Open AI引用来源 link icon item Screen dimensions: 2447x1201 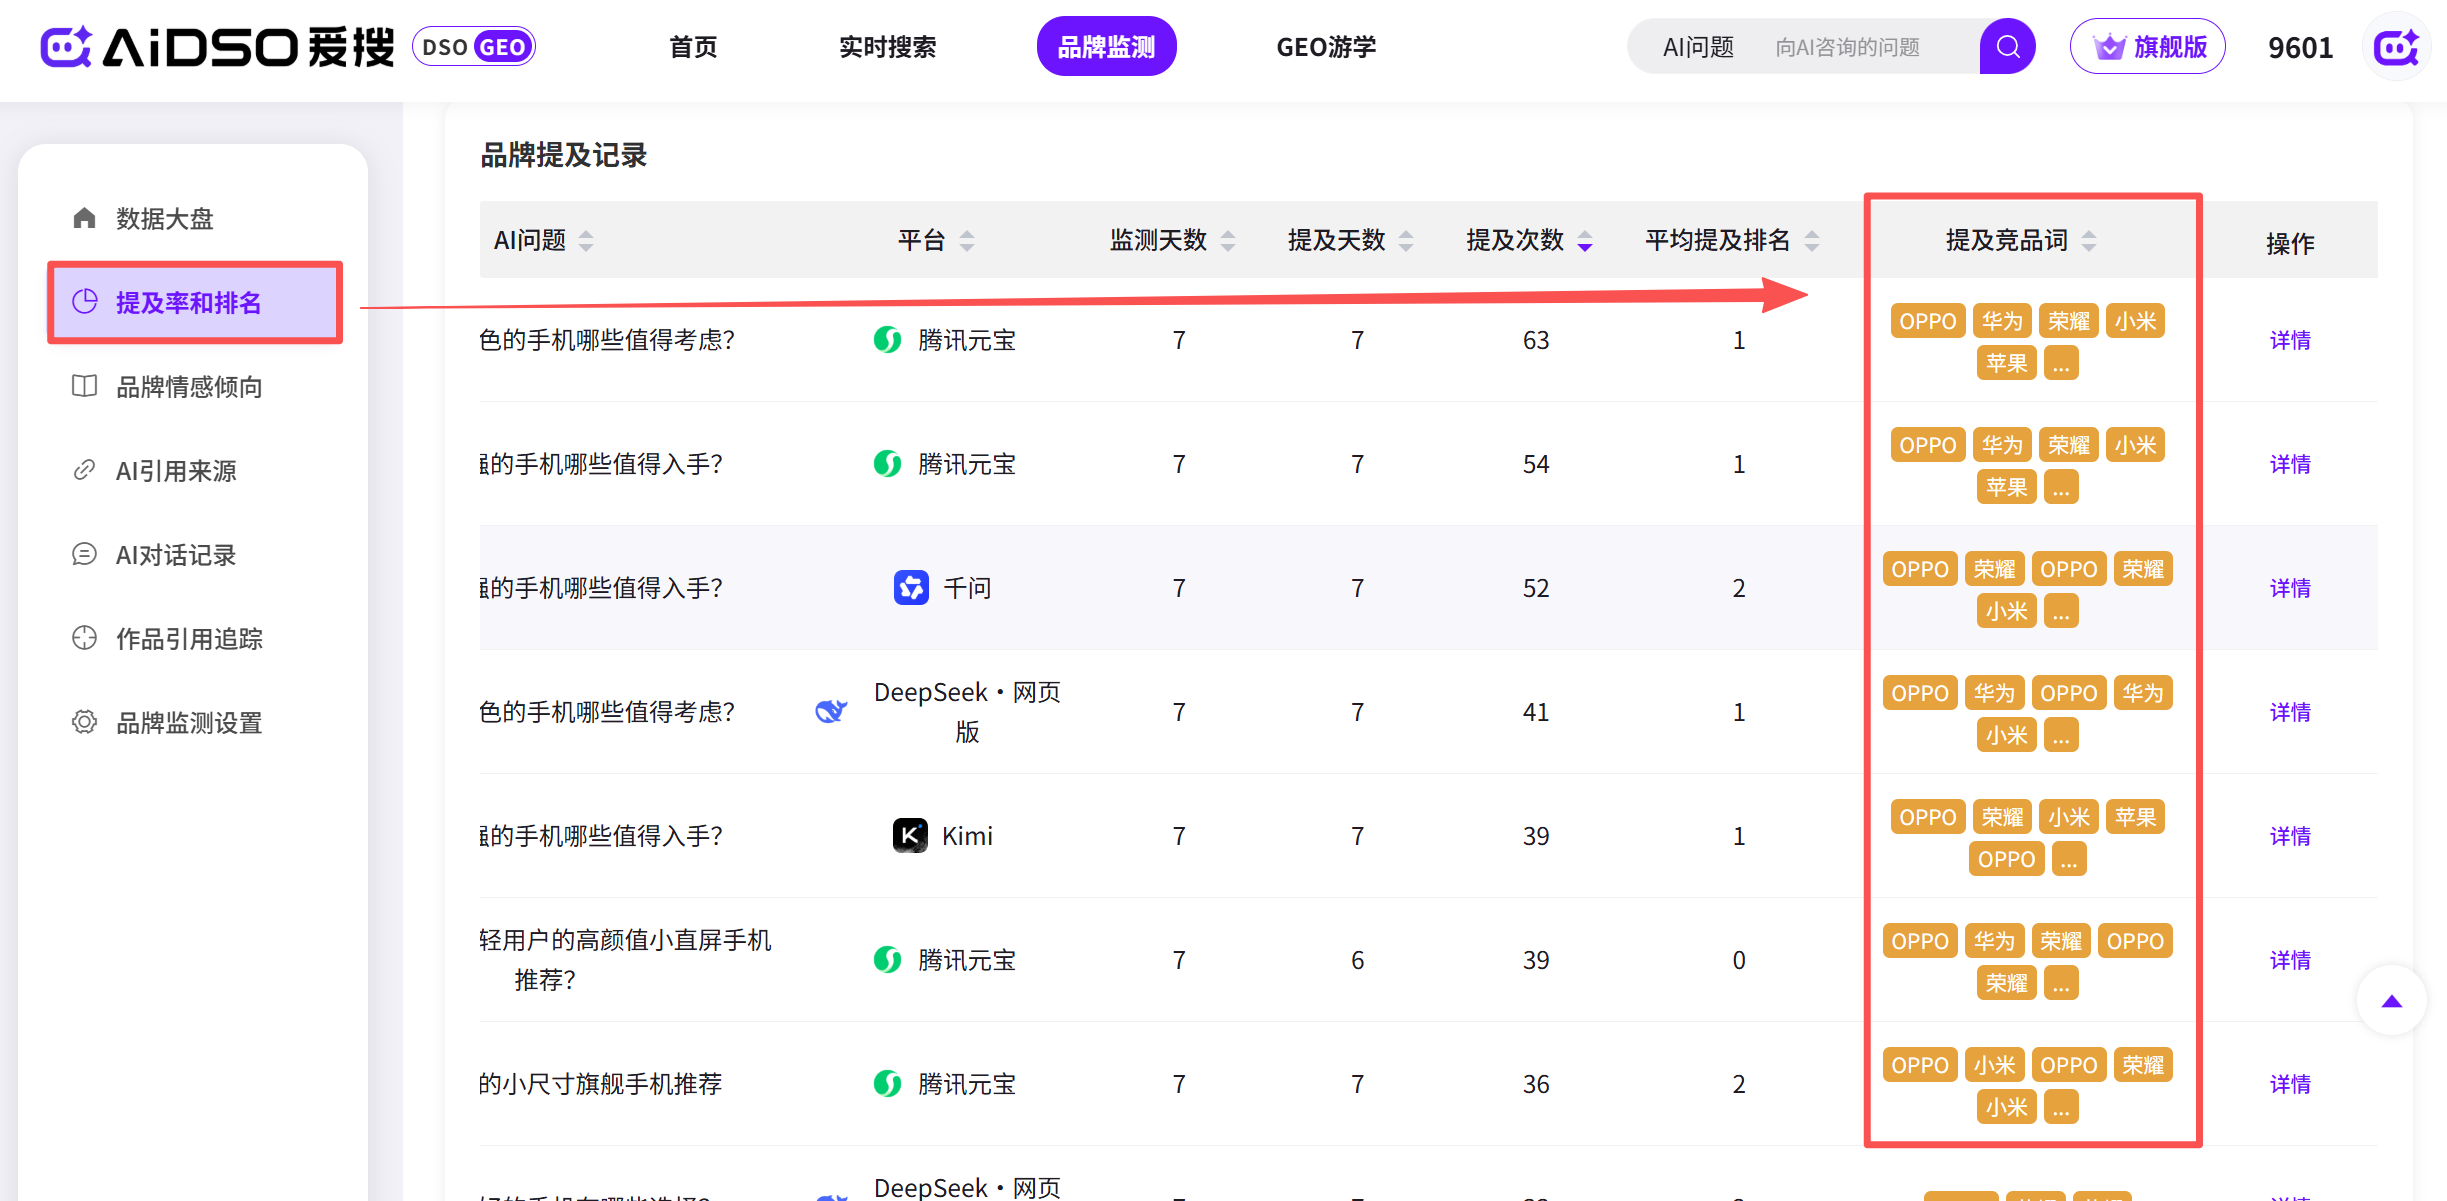pyautogui.click(x=176, y=471)
